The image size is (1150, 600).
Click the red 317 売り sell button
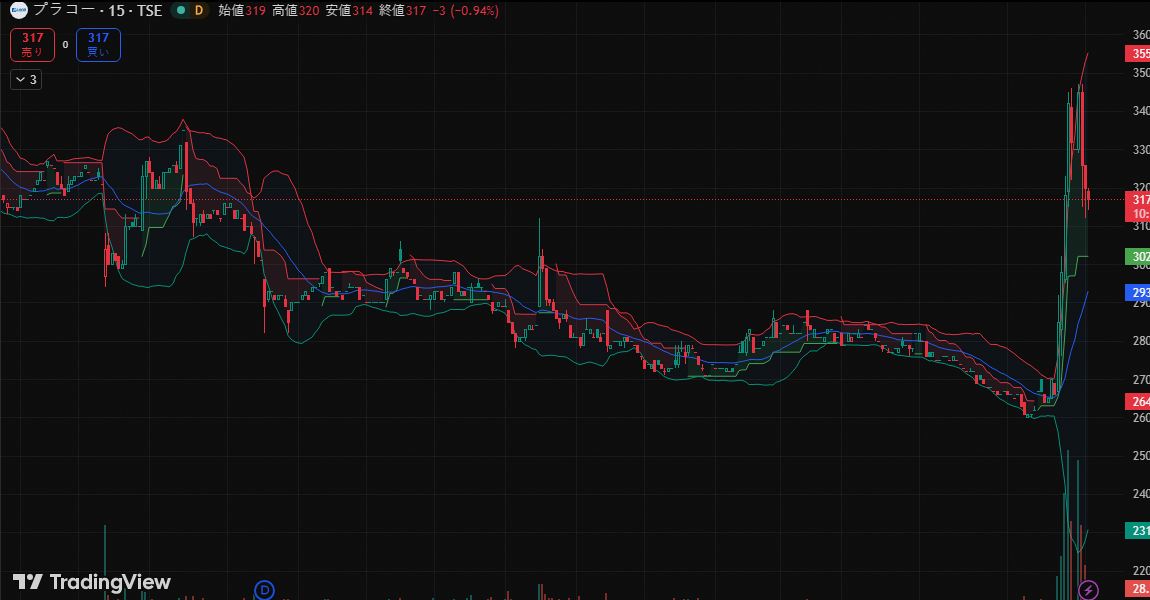point(32,45)
